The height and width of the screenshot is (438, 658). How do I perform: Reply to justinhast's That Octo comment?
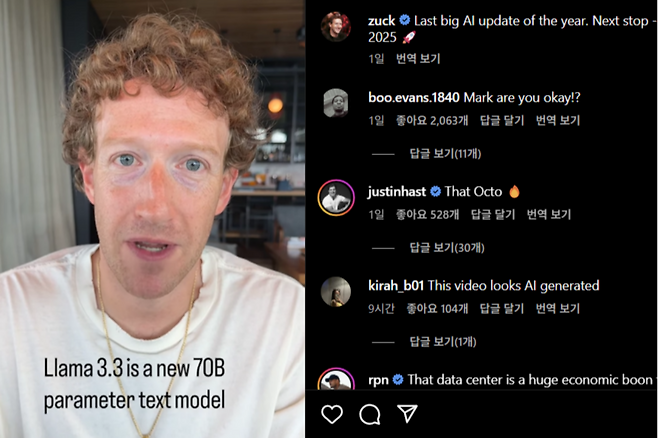coord(493,215)
